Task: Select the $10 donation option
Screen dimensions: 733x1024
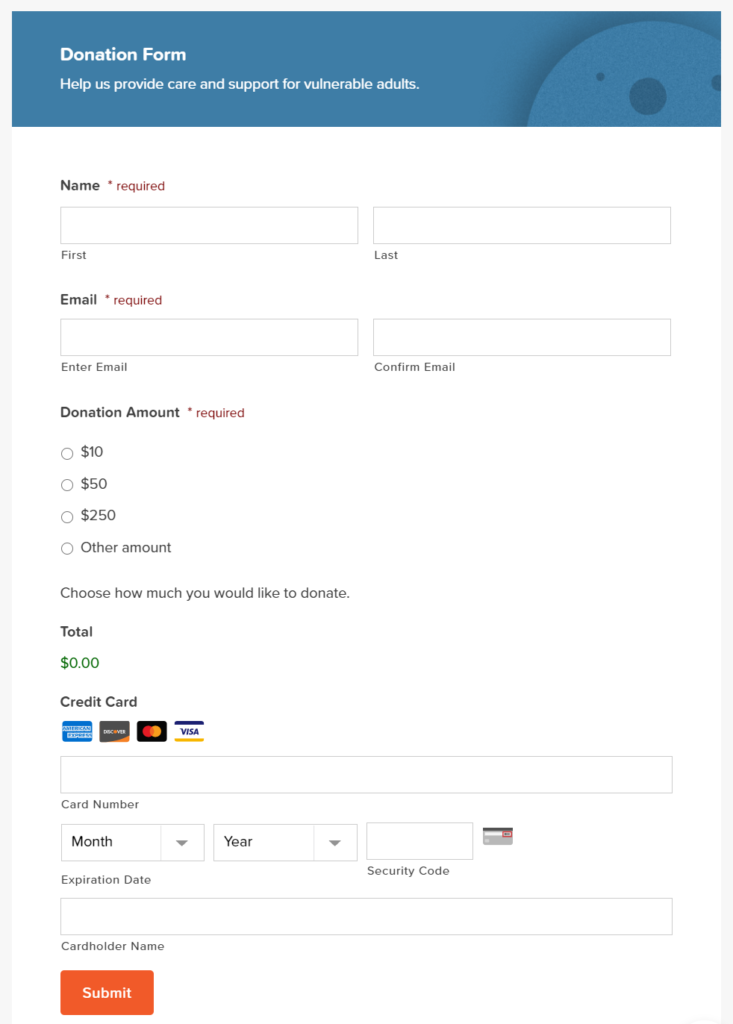Action: pyautogui.click(x=67, y=453)
